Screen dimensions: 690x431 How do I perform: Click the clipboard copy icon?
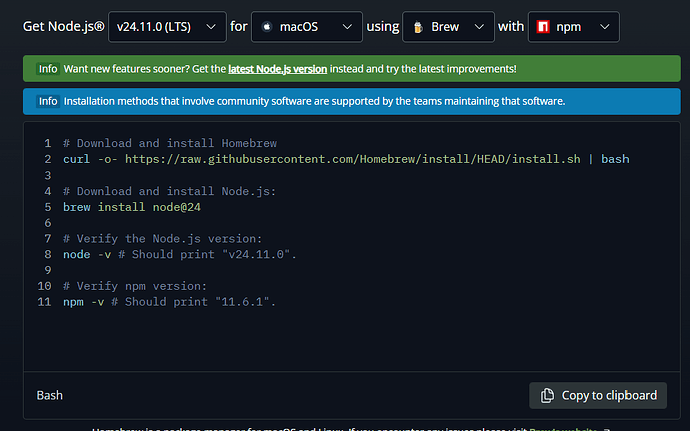547,395
